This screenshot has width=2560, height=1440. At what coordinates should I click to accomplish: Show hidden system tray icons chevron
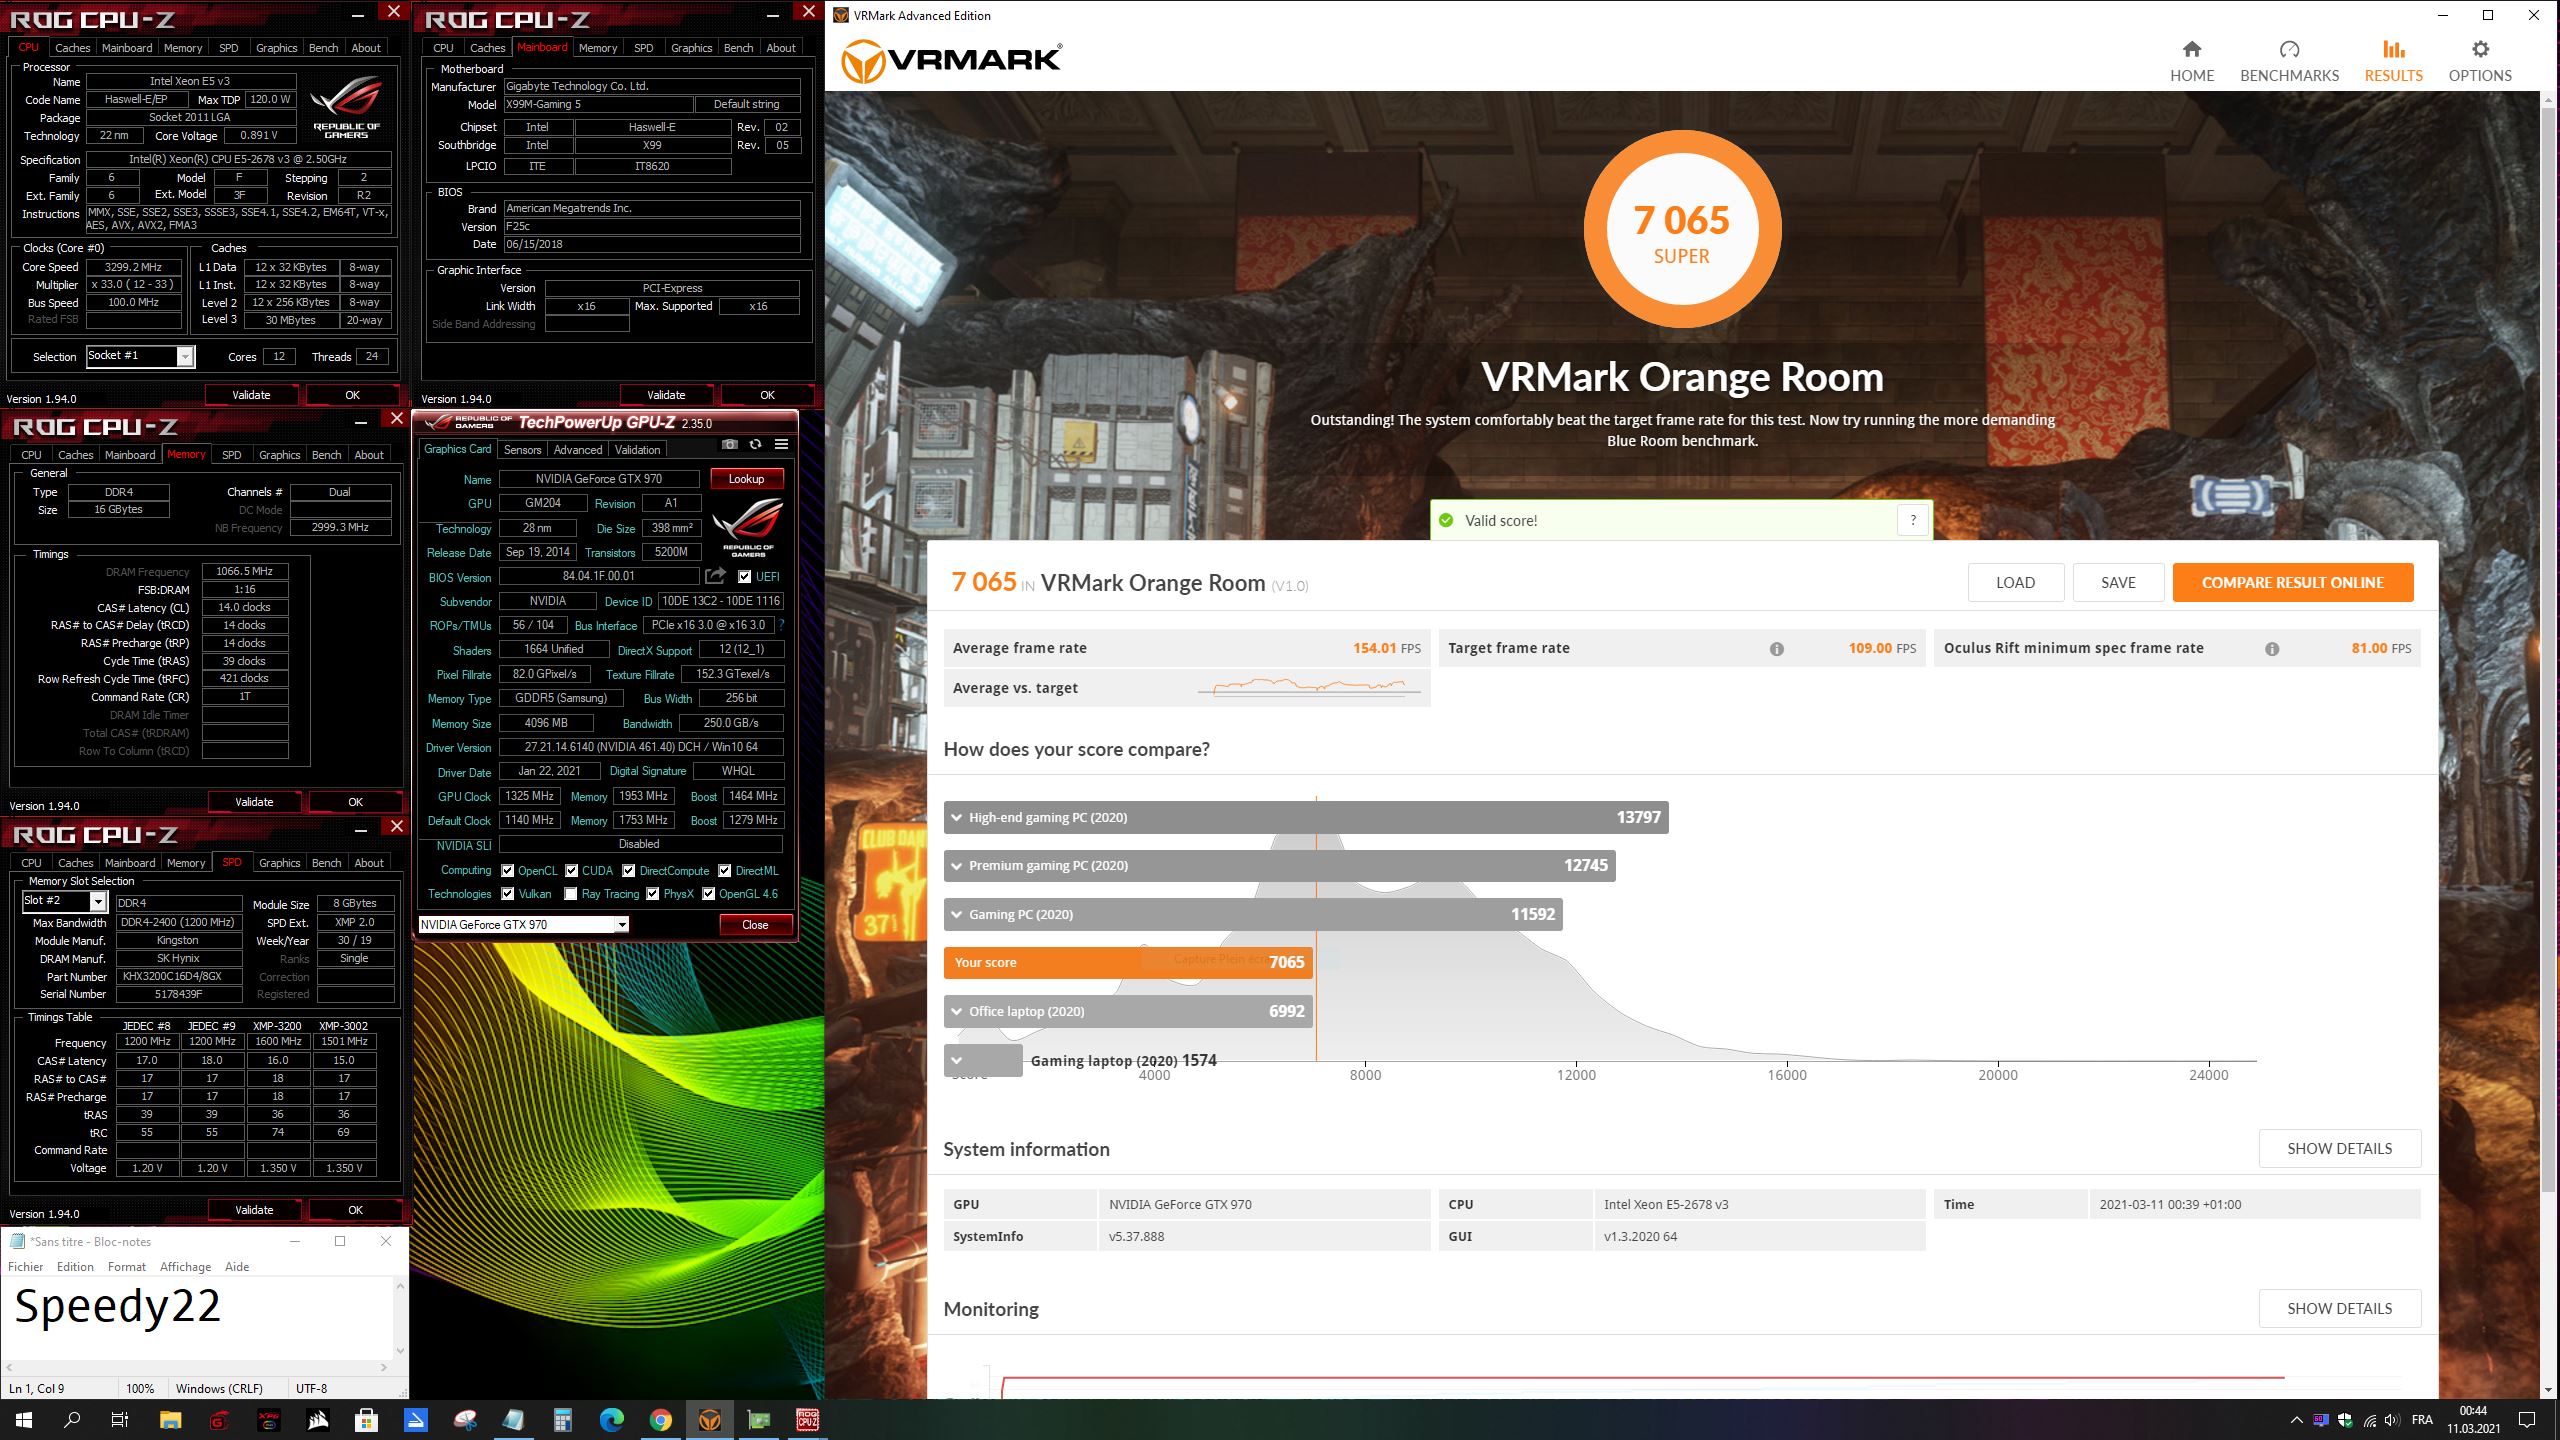[x=2296, y=1420]
